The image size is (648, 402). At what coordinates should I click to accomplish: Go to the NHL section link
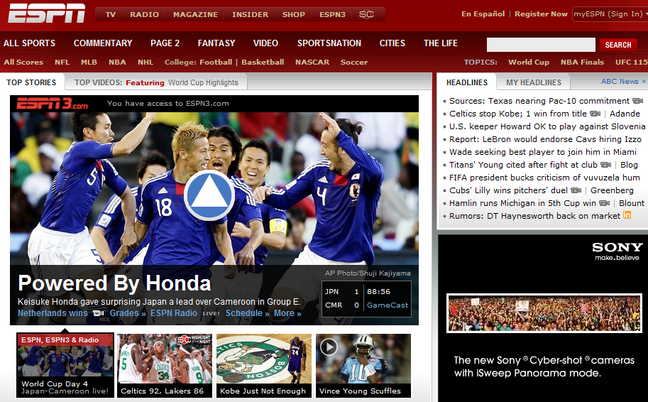pyautogui.click(x=145, y=62)
